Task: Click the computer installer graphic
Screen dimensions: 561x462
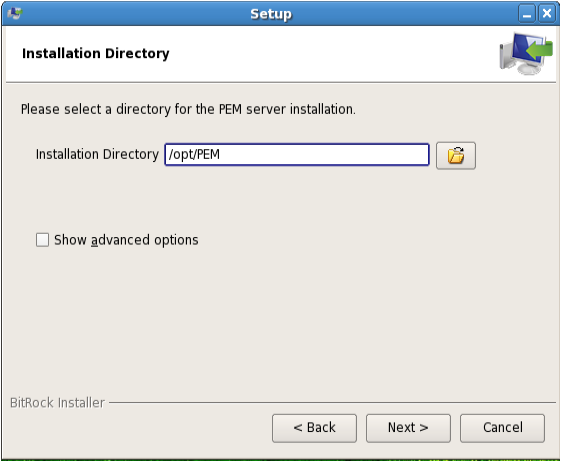Action: 526,54
